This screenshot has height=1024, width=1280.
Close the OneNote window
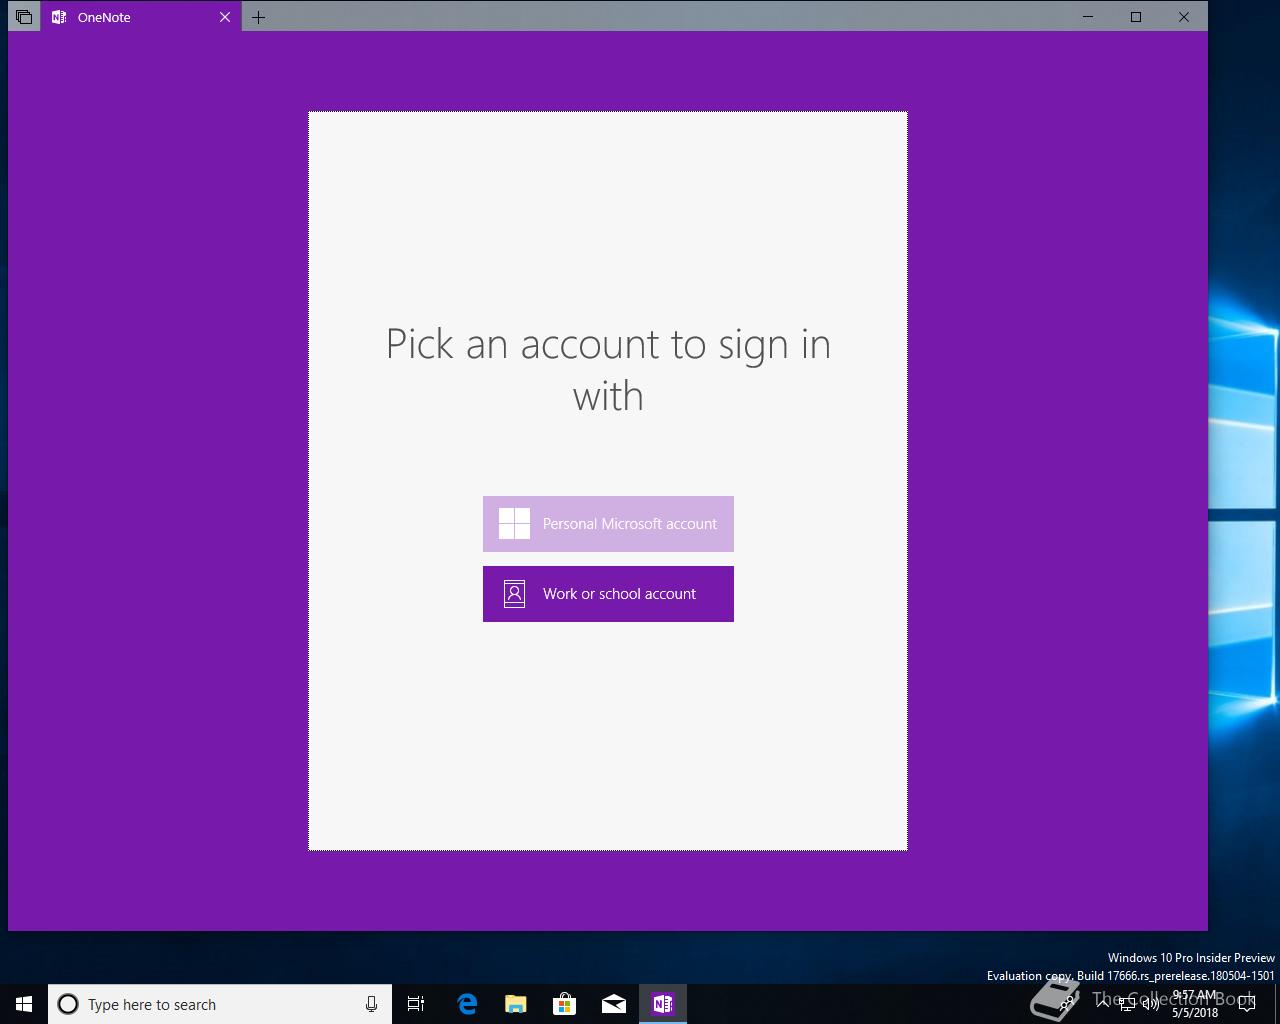(x=1184, y=16)
